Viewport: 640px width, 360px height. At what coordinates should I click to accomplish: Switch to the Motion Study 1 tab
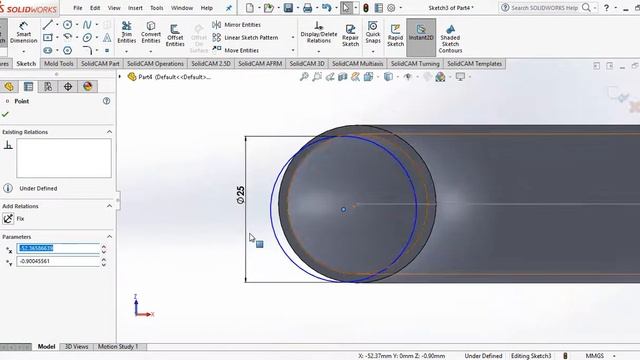point(118,347)
